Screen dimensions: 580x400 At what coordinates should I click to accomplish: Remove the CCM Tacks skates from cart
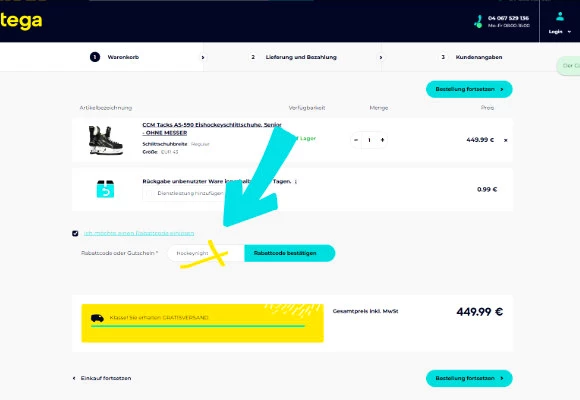505,140
